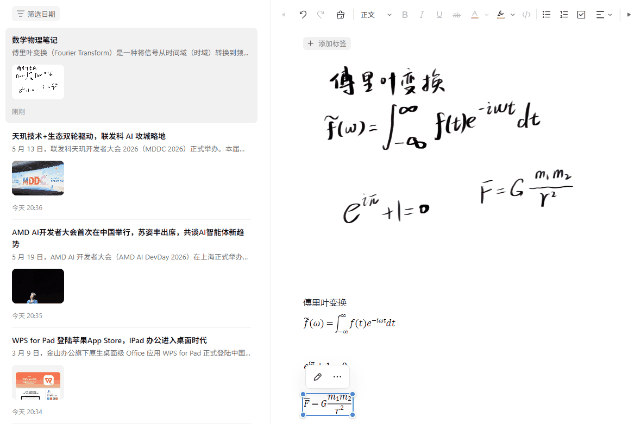This screenshot has width=641, height=424.
Task: Click the left toolbar scroll arrow
Action: coord(283,15)
